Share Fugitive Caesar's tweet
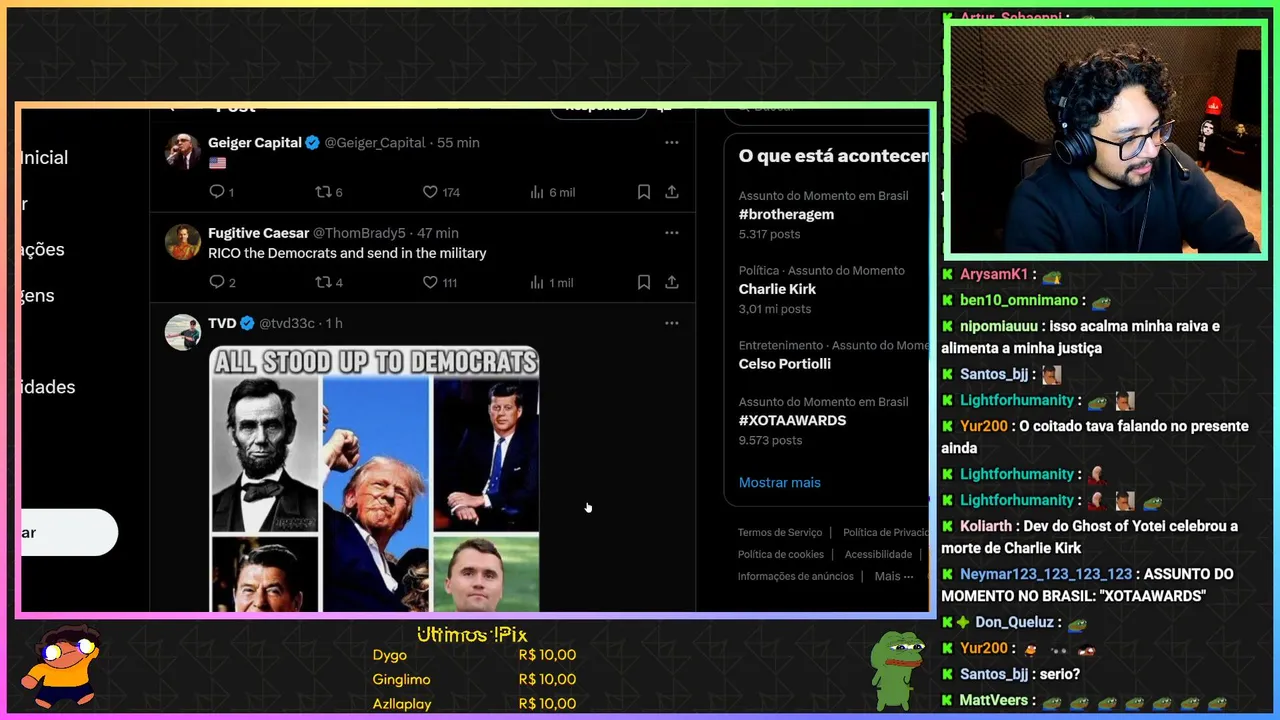This screenshot has height=720, width=1280. 672,282
